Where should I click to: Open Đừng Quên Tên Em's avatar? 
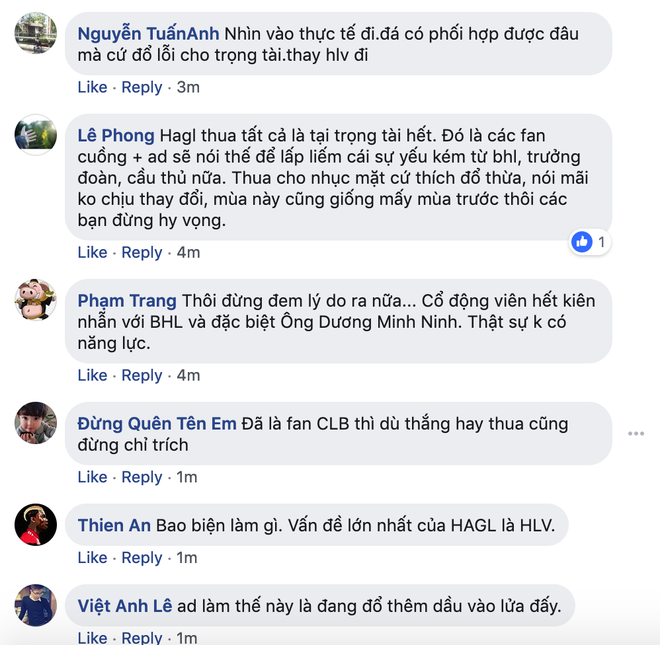point(35,423)
